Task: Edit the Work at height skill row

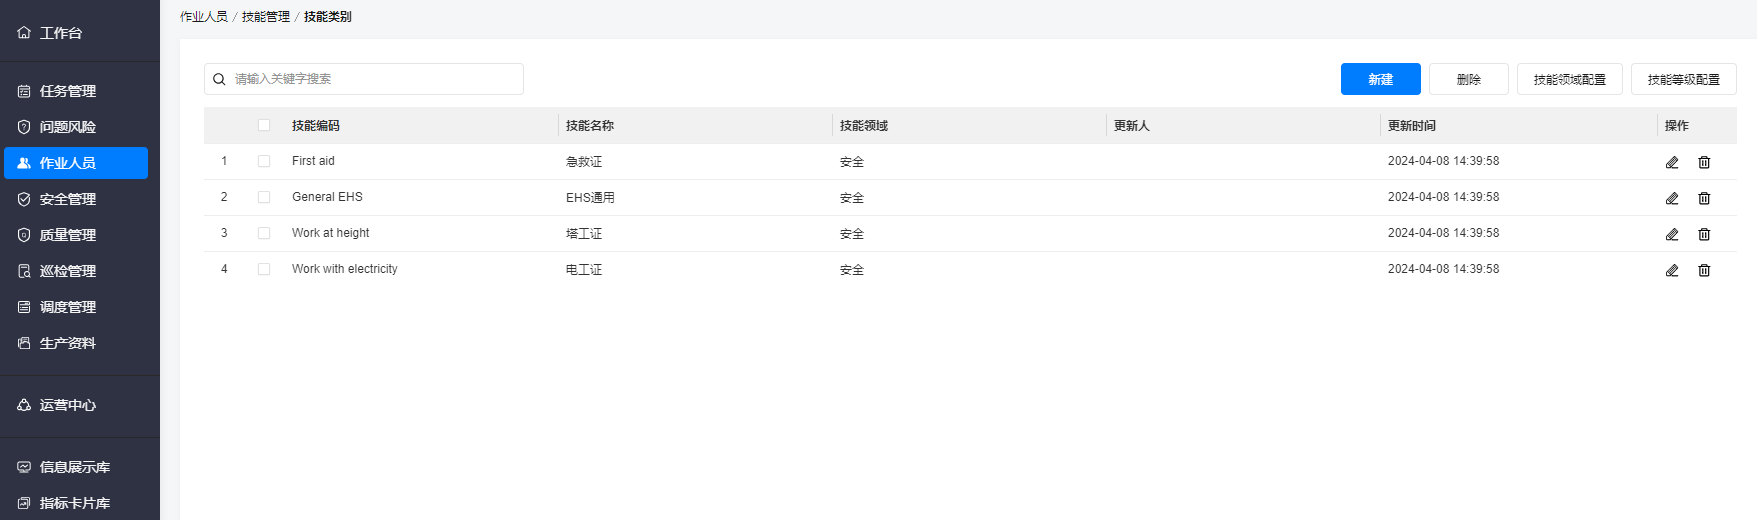Action: pos(1672,234)
